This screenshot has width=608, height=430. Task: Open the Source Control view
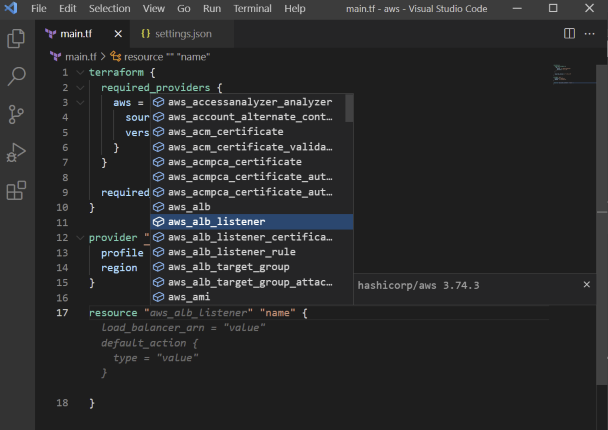16,114
